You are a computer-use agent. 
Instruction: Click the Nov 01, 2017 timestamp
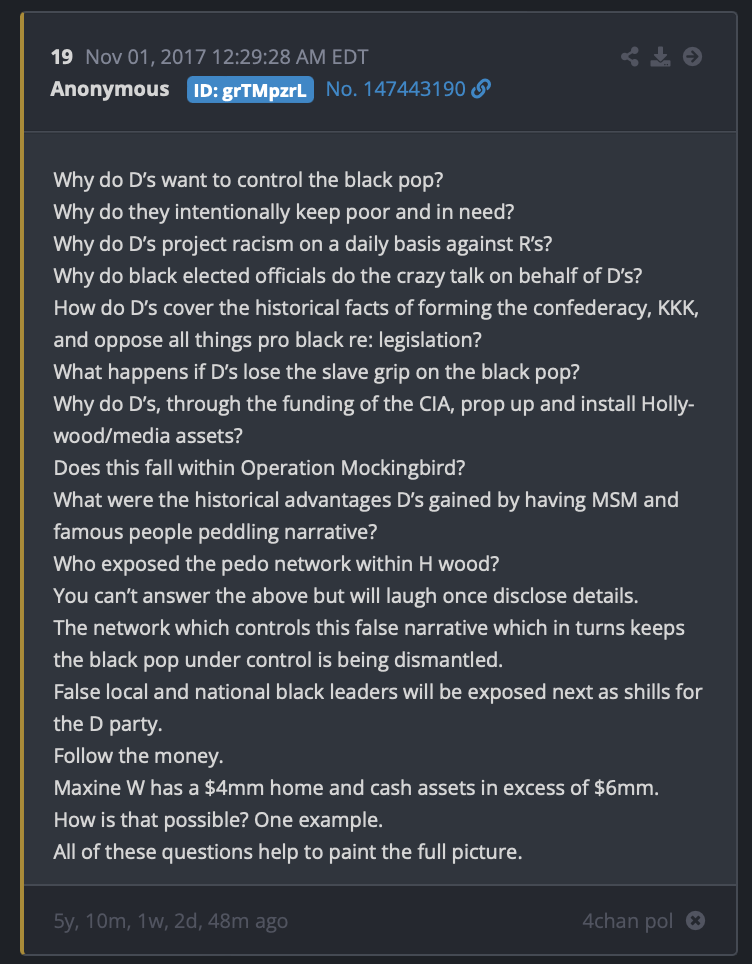[x=227, y=57]
